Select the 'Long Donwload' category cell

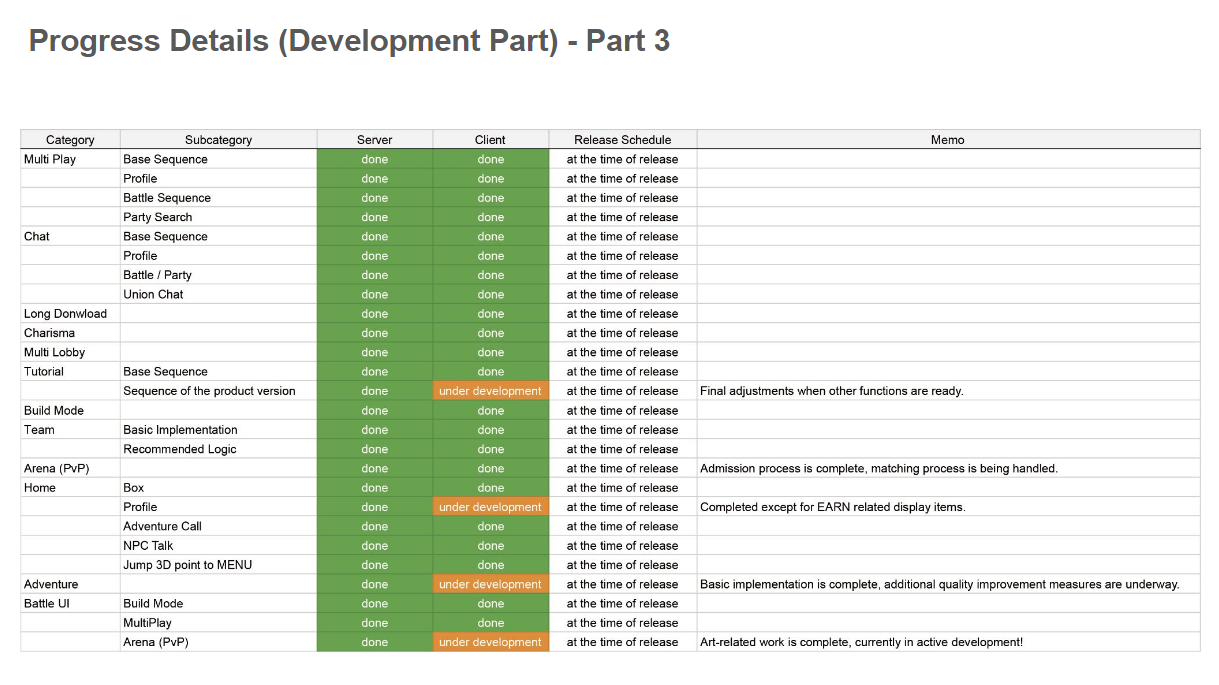[x=70, y=314]
